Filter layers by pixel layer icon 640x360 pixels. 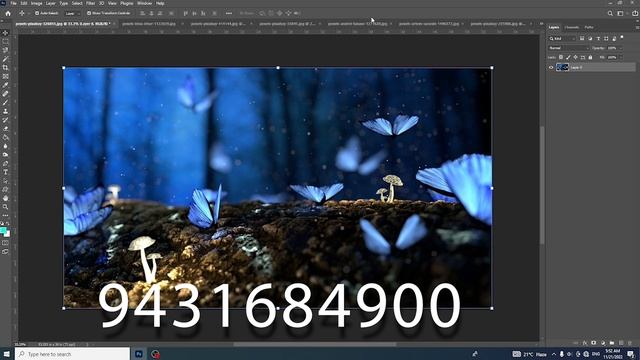[x=582, y=38]
